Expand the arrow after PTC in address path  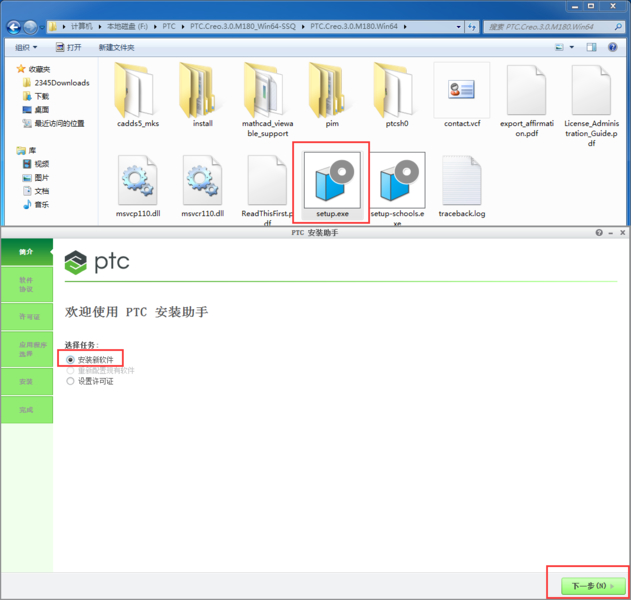coord(183,27)
